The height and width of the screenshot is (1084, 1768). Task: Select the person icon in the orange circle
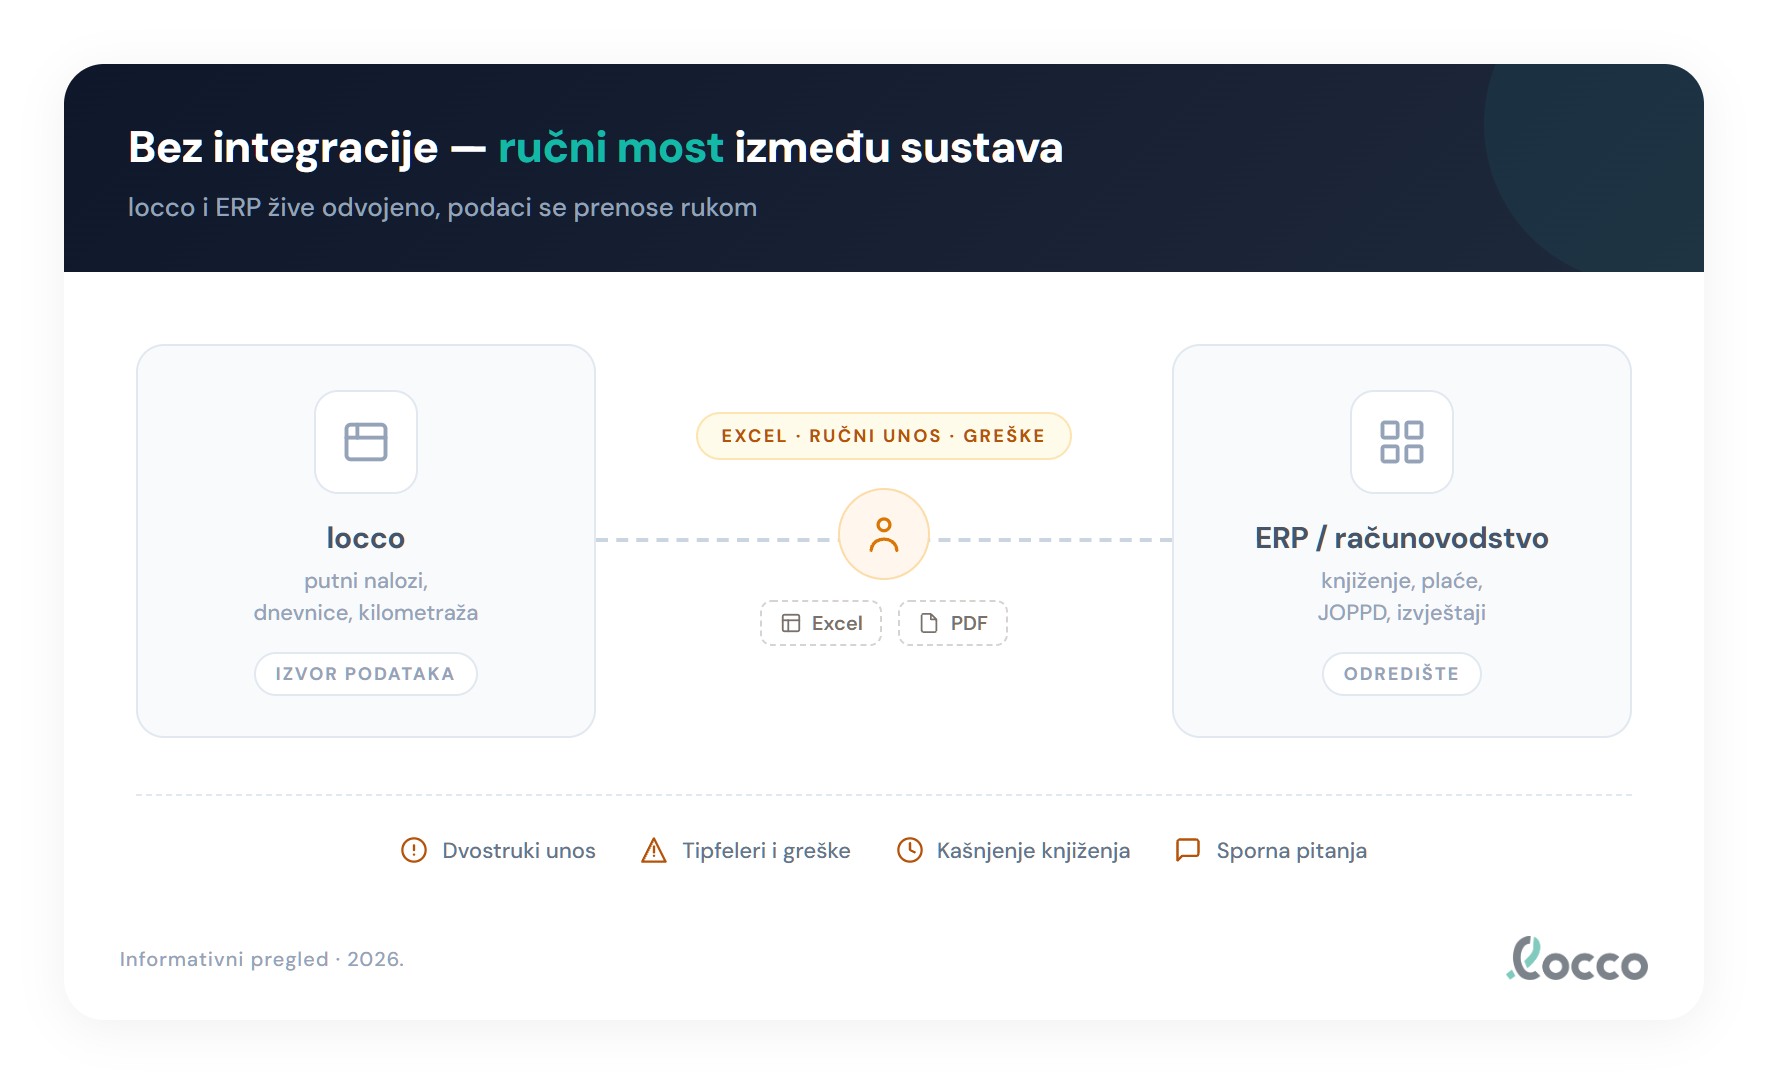pyautogui.click(x=884, y=534)
